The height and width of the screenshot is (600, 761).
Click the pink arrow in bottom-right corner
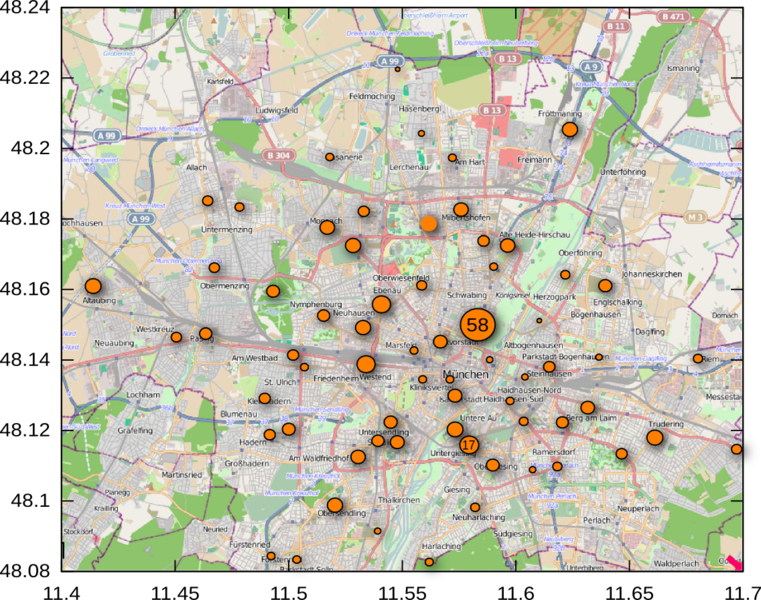[x=733, y=563]
